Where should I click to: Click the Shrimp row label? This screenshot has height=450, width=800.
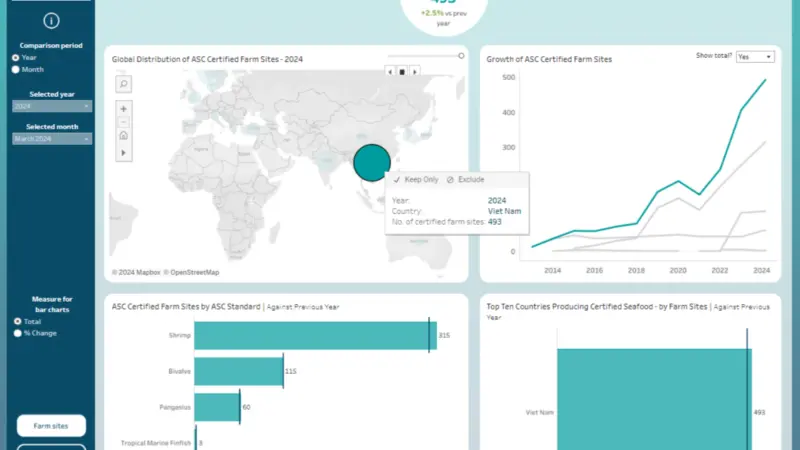[180, 335]
